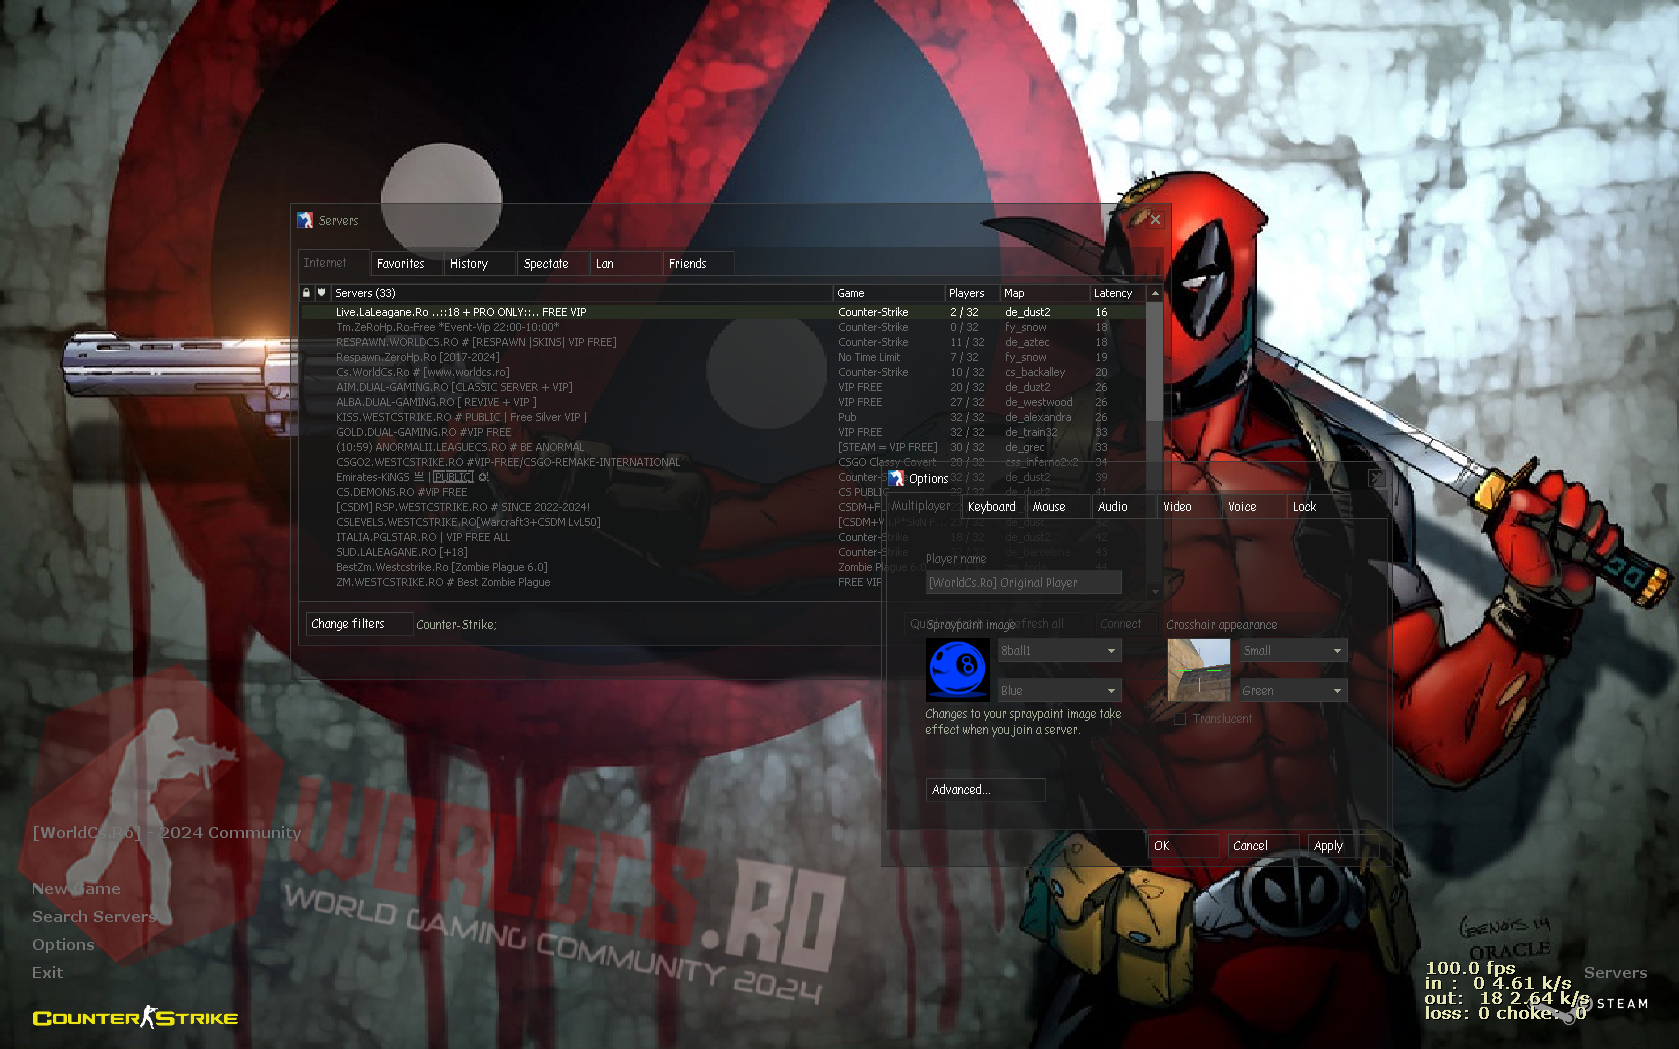The height and width of the screenshot is (1049, 1679).
Task: Select the Respawn.ZeroHp.Ro [2017-2024] server row
Action: click(x=723, y=357)
